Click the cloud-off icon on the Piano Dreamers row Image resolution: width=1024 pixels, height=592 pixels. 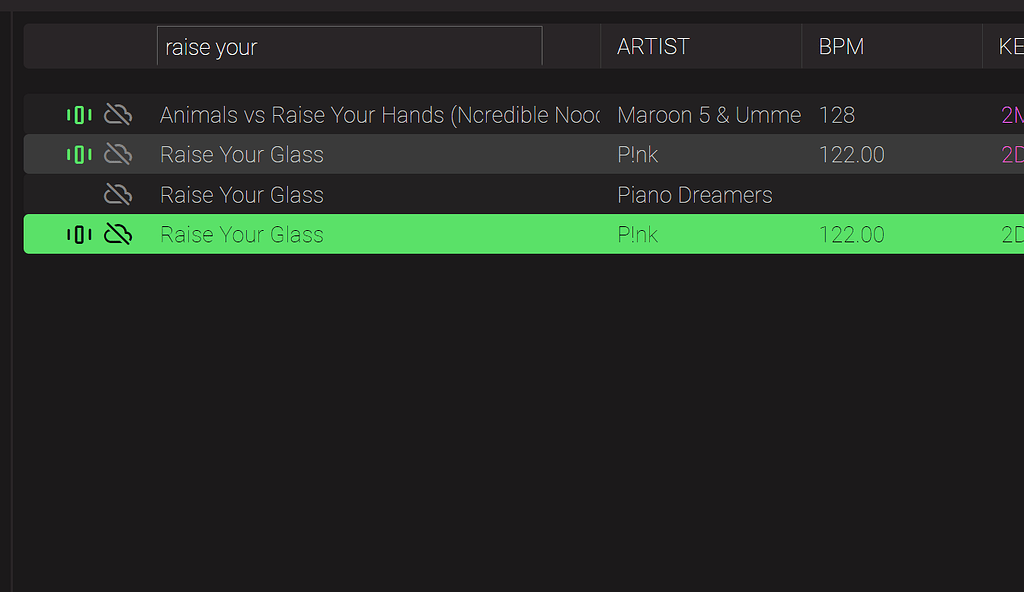click(x=118, y=194)
